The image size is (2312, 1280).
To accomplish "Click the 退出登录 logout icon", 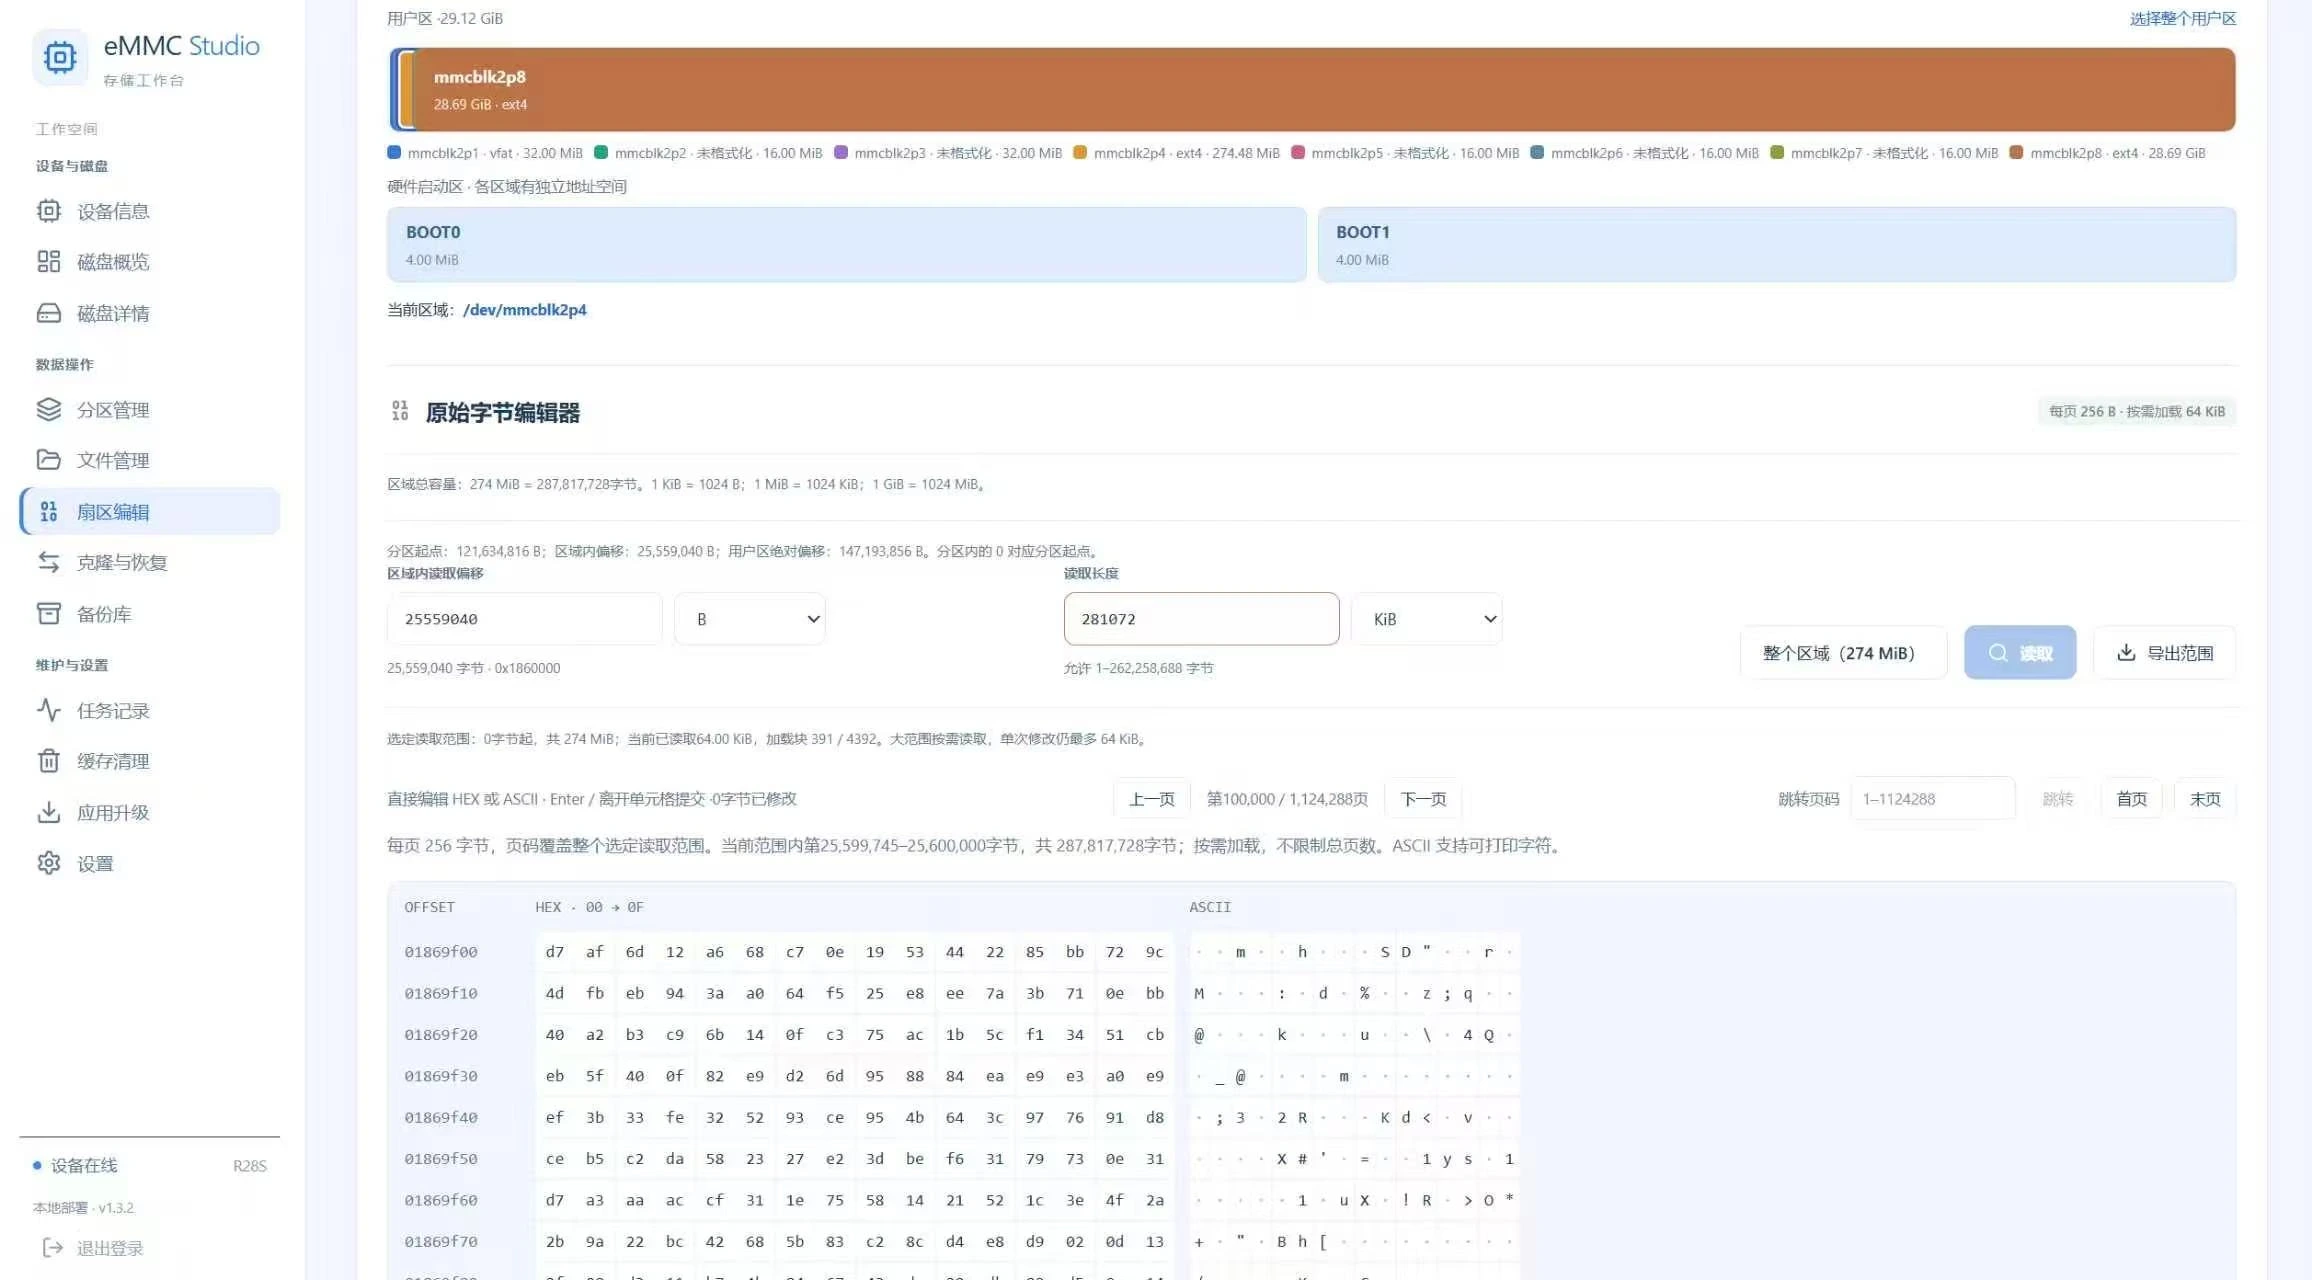I will (x=53, y=1247).
